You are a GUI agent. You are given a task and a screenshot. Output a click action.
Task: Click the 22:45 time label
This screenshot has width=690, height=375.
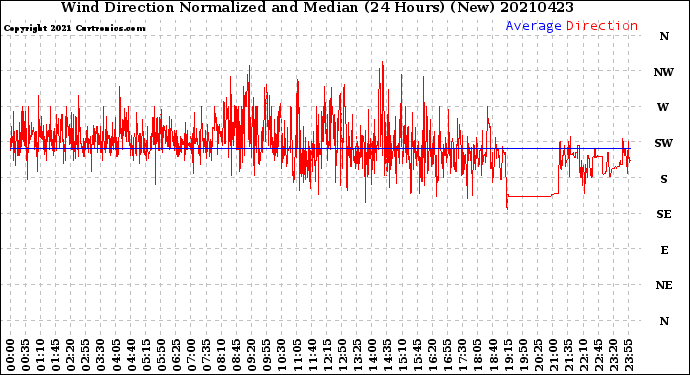pos(598,355)
